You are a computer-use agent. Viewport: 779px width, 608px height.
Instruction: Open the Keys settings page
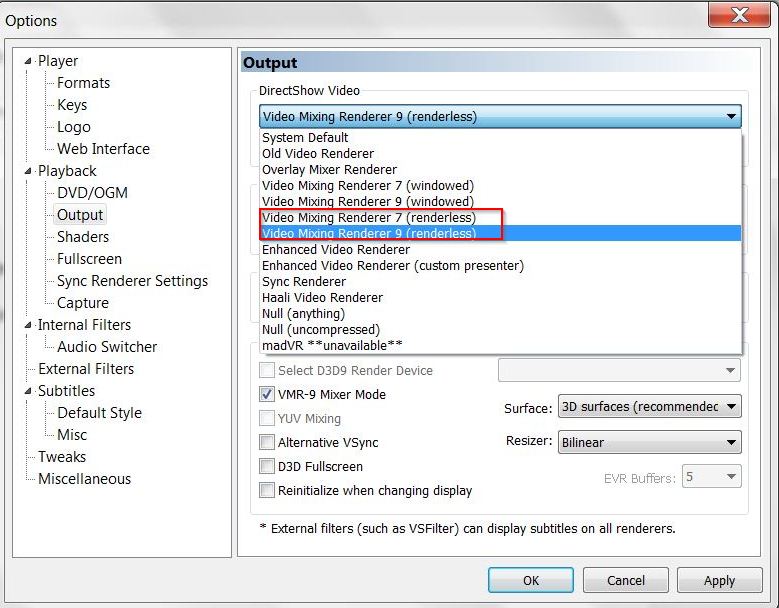72,105
